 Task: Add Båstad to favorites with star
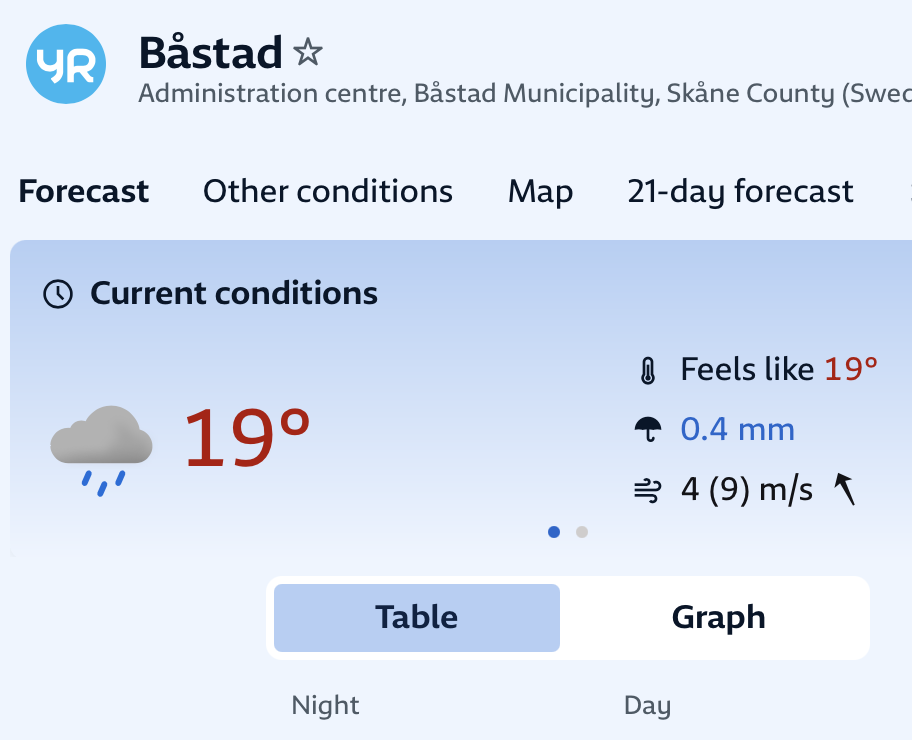(308, 52)
